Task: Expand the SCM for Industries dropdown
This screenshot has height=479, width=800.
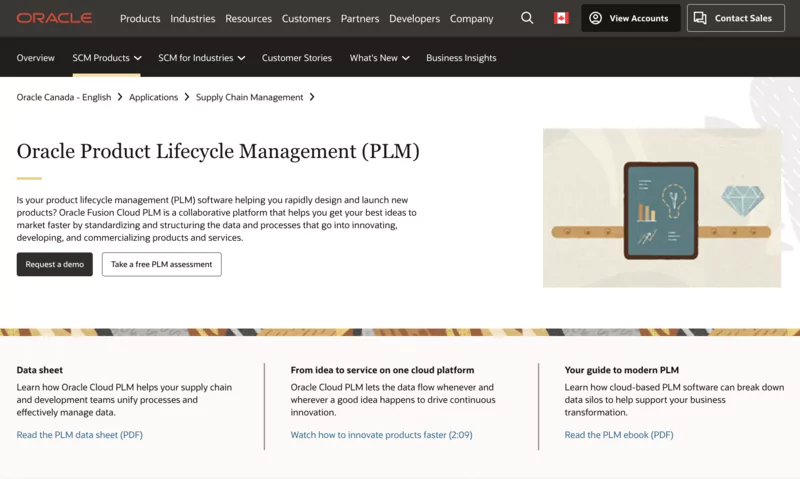Action: pos(202,58)
